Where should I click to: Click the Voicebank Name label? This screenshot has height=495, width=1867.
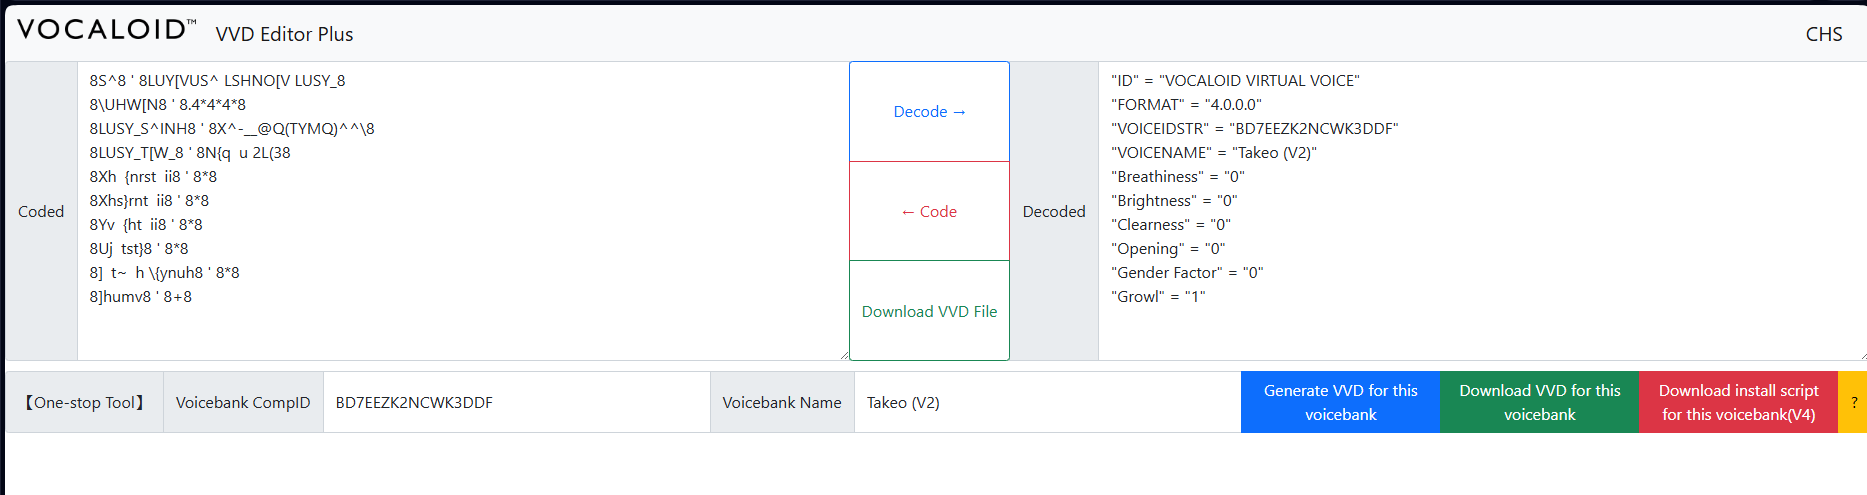coord(782,402)
